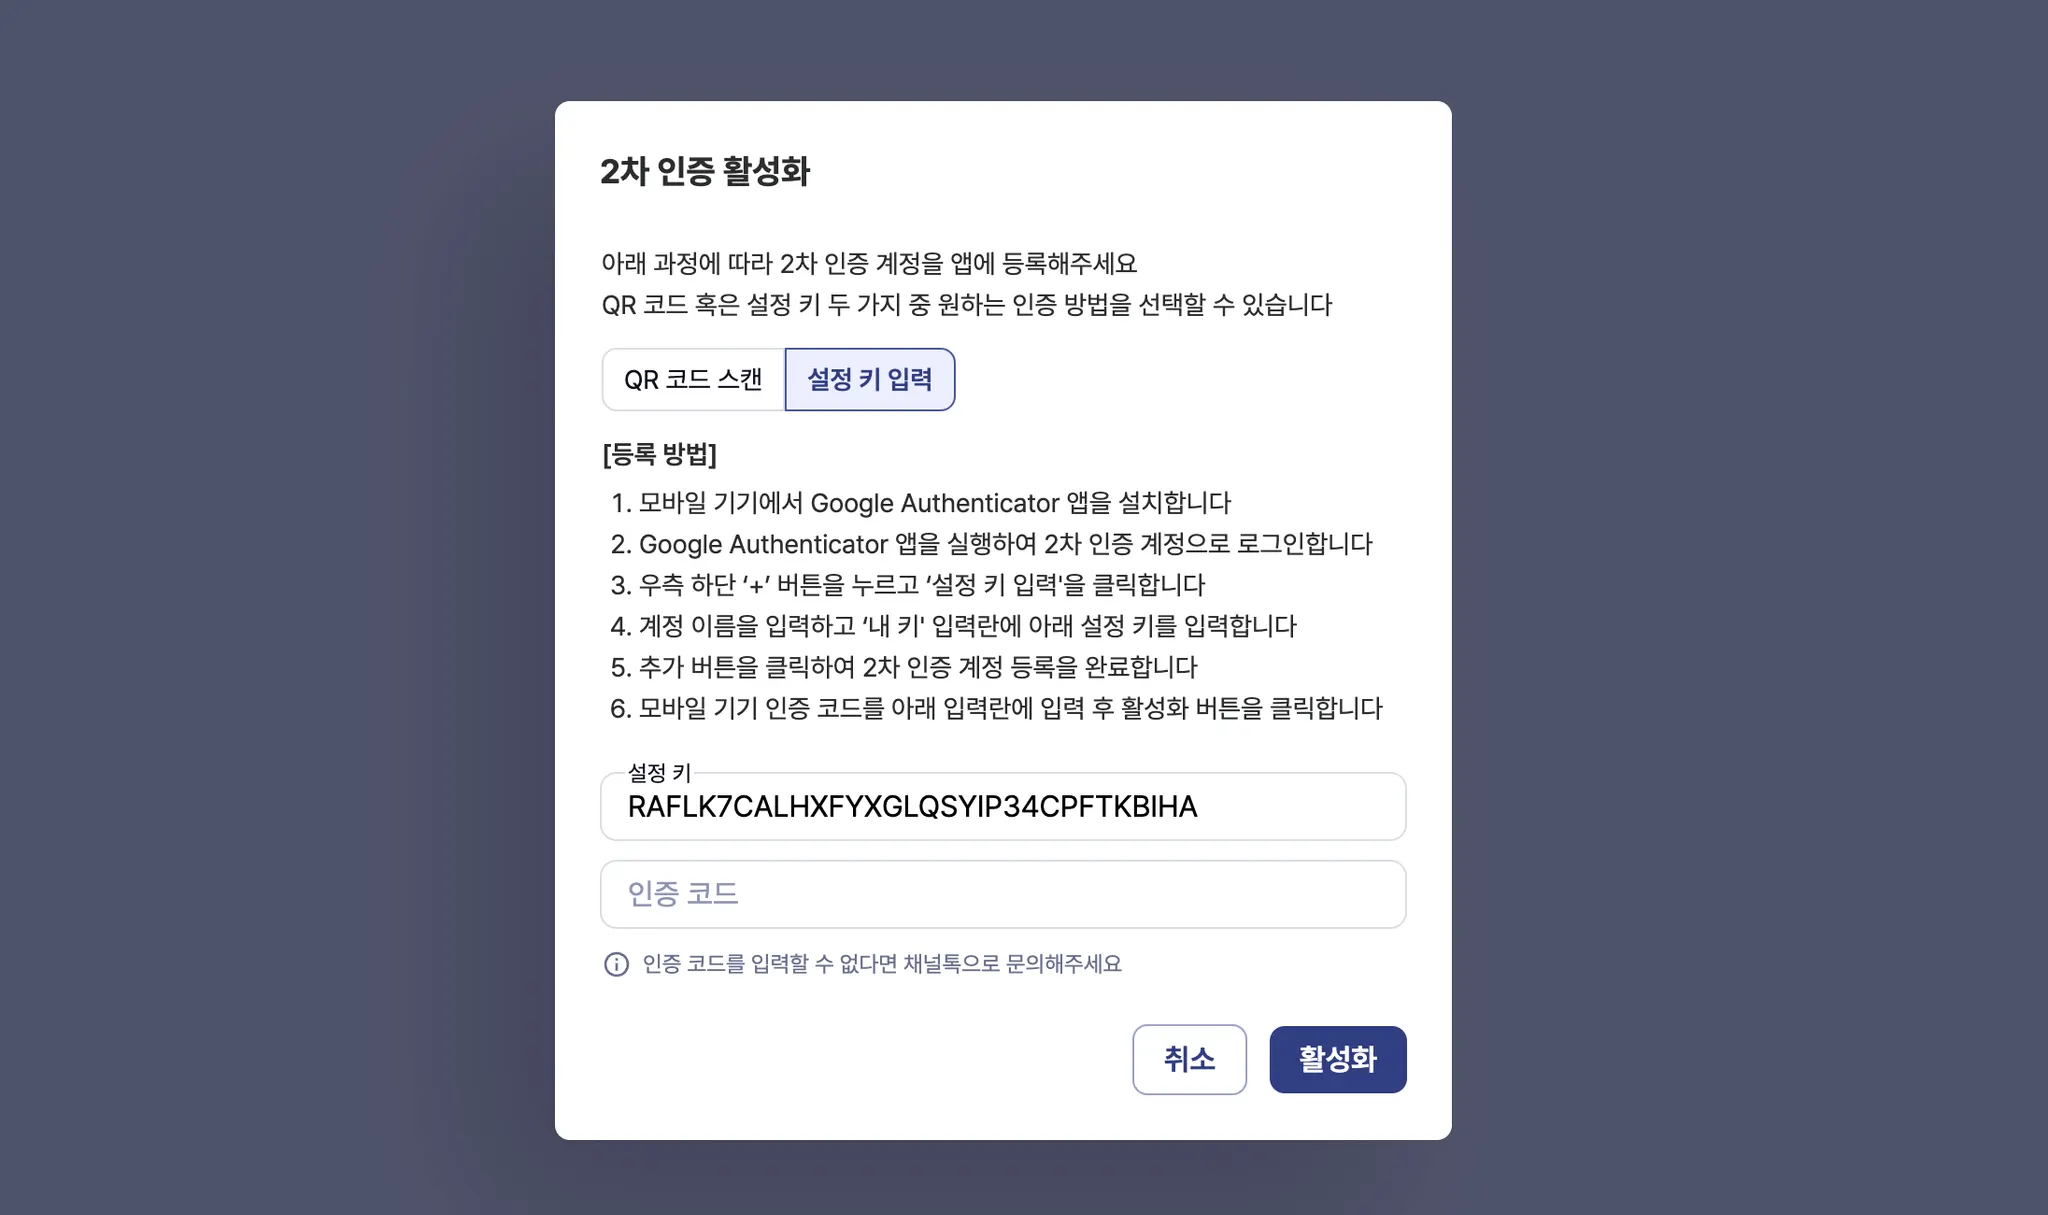Click the first description line about app registration
2048x1215 pixels.
868,264
